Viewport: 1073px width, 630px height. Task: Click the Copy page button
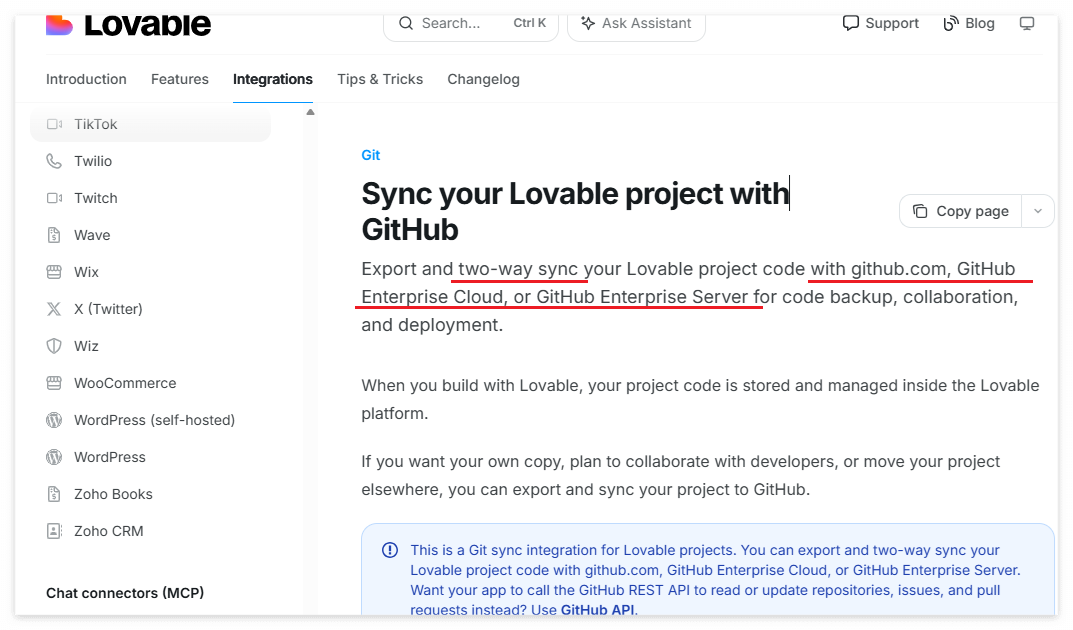point(961,211)
